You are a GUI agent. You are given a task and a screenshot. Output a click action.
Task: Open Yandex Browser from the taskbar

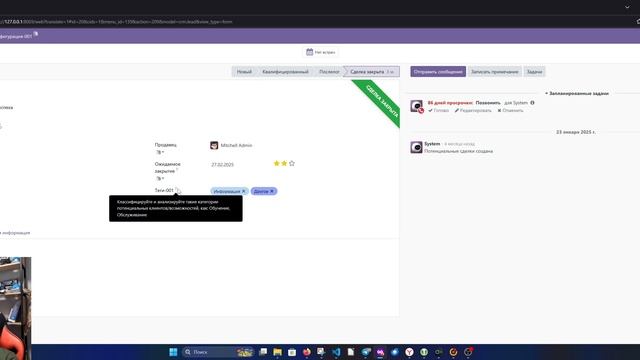point(409,352)
